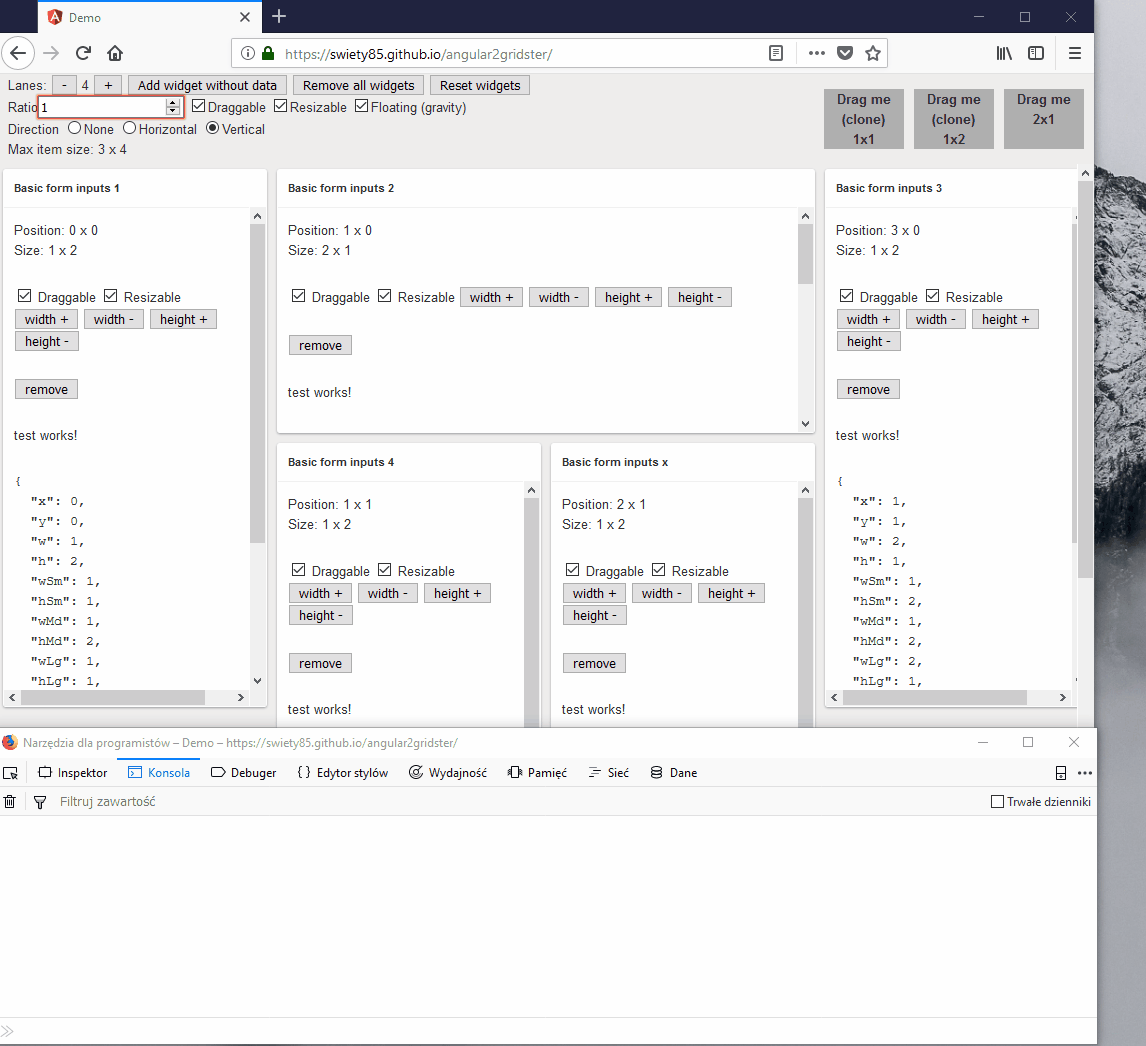Open the browser home page icon
This screenshot has height=1046, width=1146.
click(115, 53)
